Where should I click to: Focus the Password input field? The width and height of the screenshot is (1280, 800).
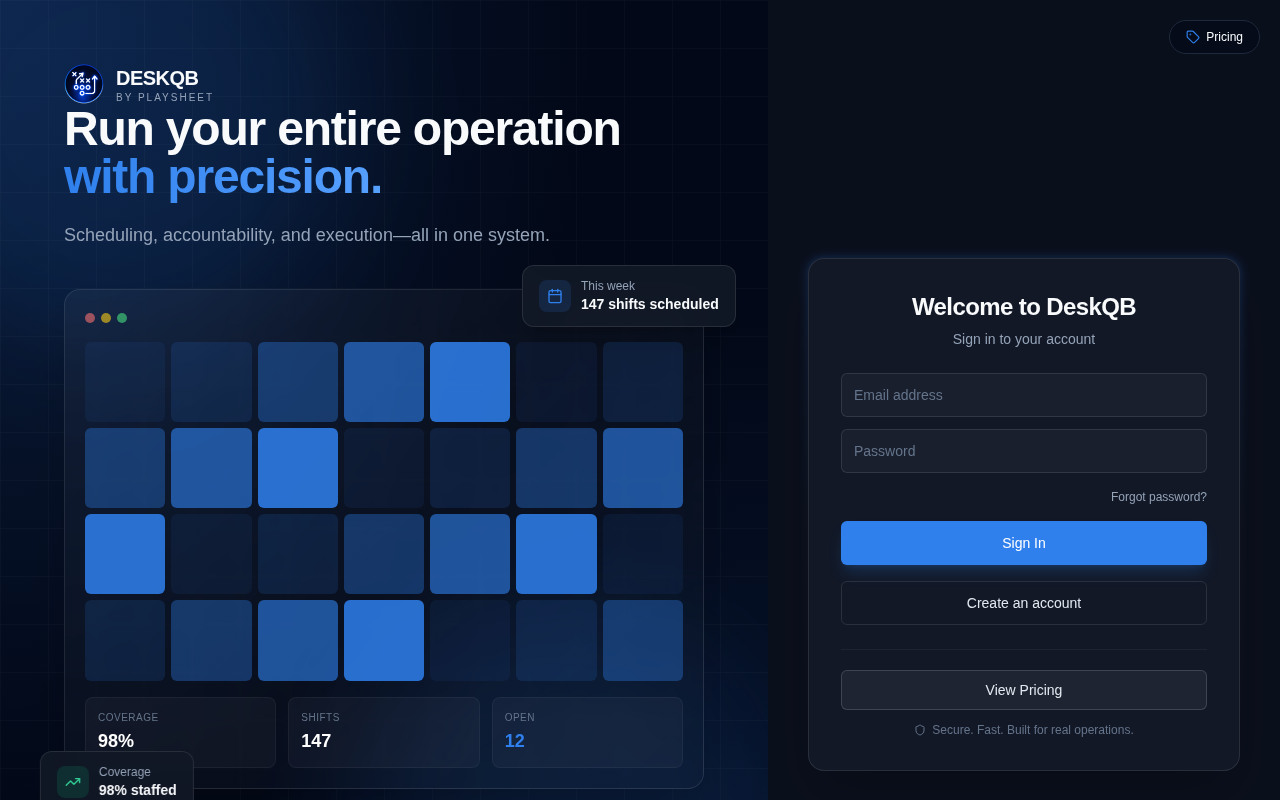pos(1024,451)
